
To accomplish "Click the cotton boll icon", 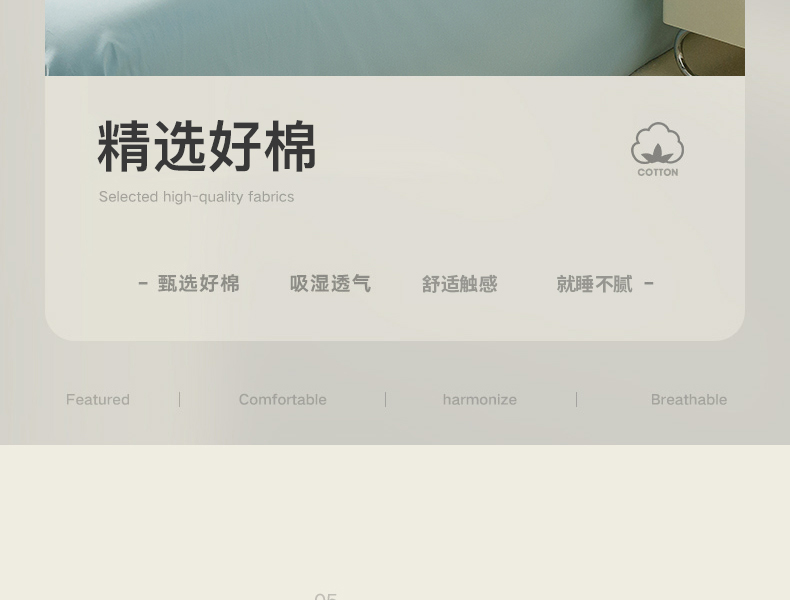I will (x=657, y=143).
